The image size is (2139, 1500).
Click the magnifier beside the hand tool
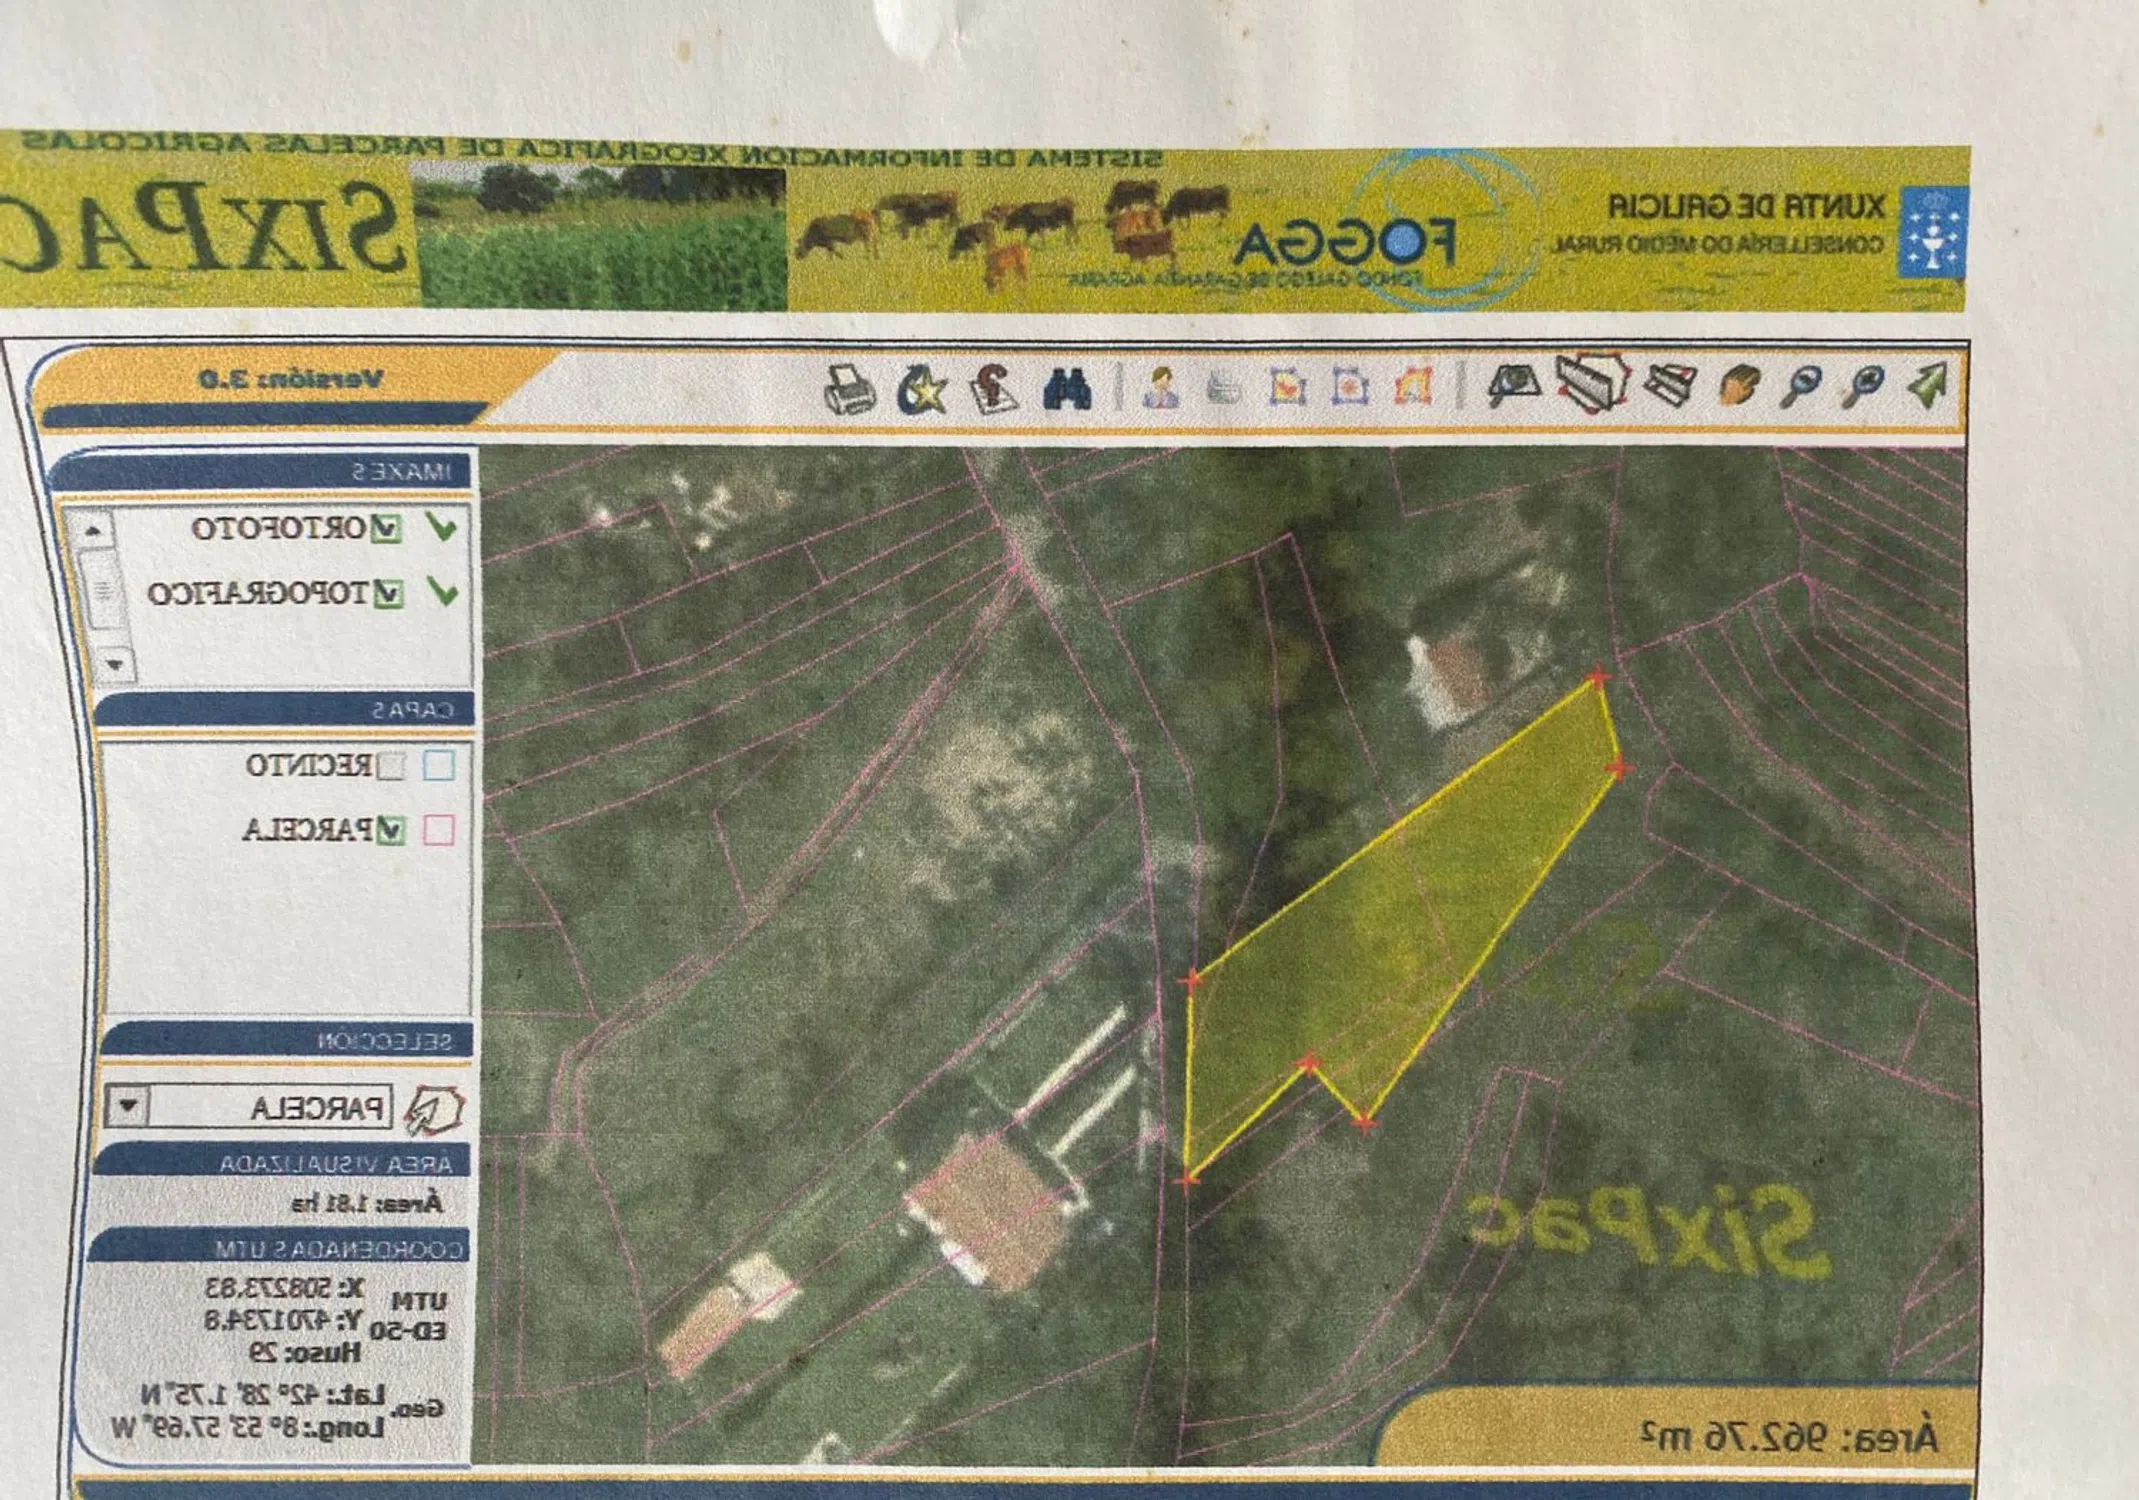(x=1802, y=385)
